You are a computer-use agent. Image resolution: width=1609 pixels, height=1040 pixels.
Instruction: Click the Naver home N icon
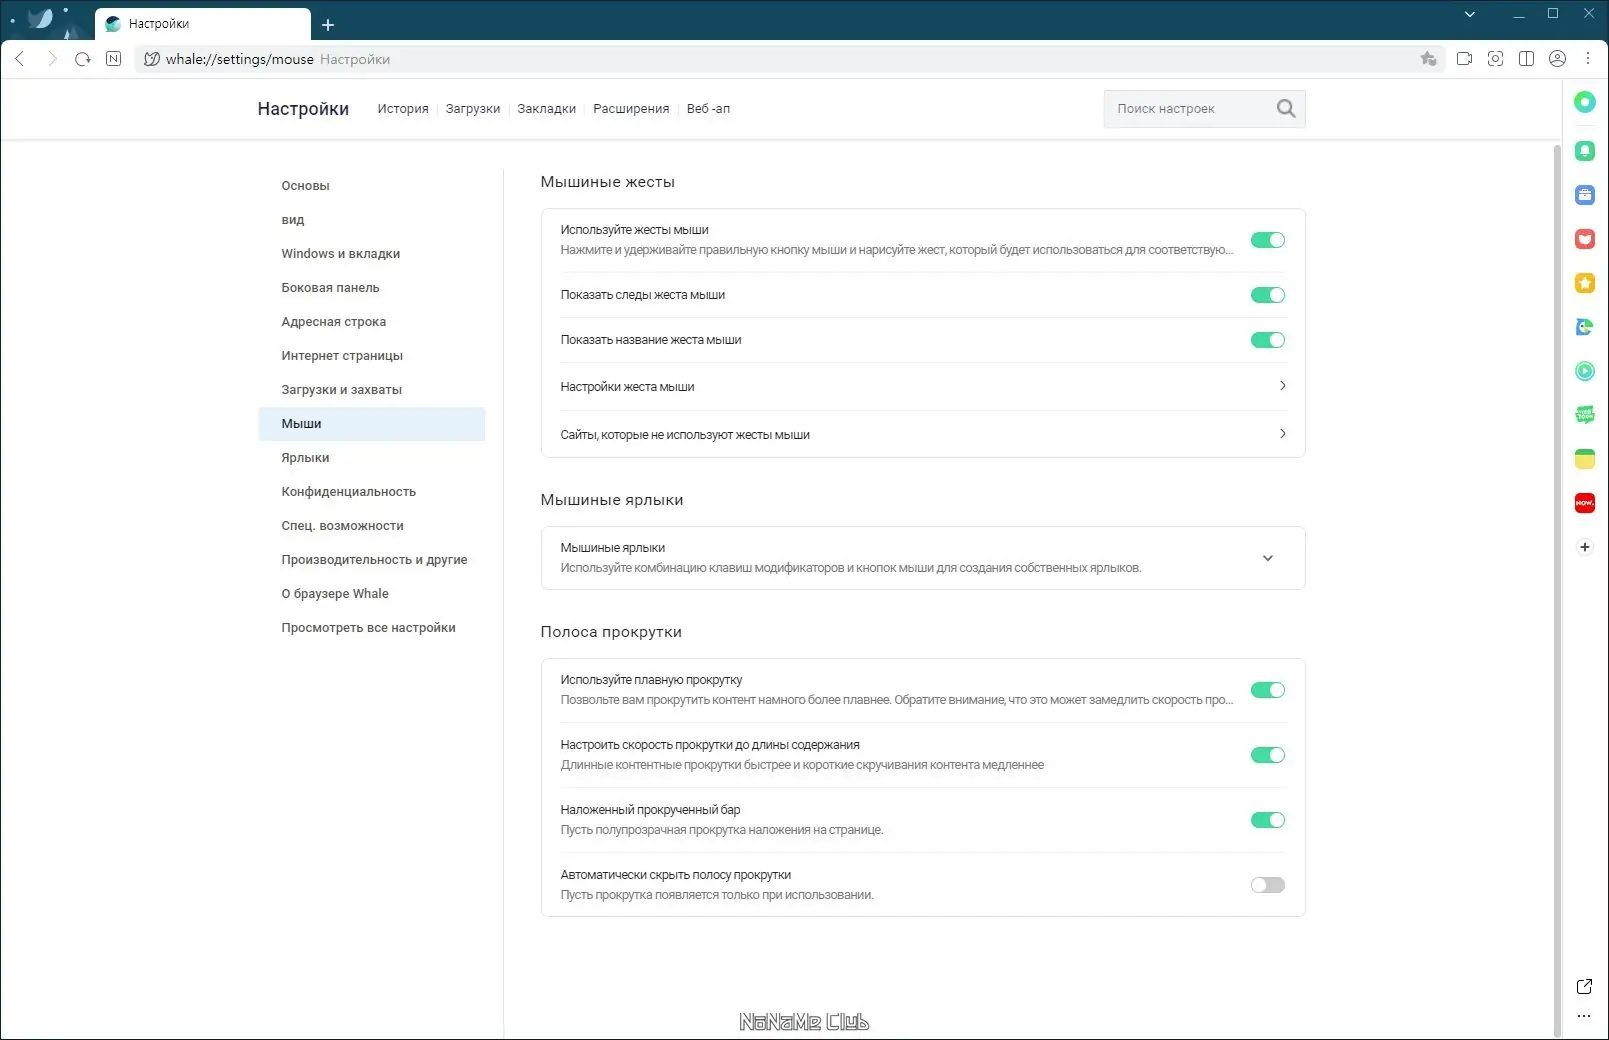click(x=114, y=59)
